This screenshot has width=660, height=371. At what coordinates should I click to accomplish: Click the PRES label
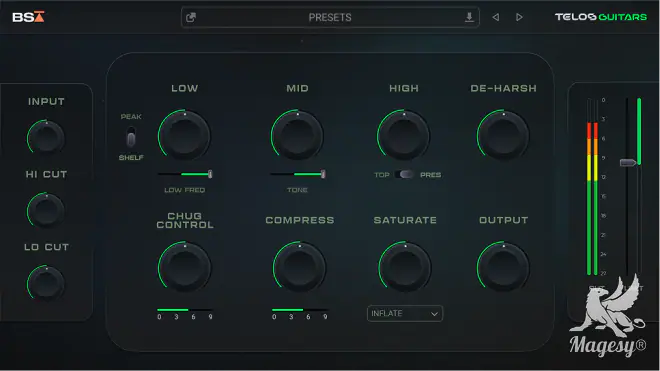[x=431, y=175]
